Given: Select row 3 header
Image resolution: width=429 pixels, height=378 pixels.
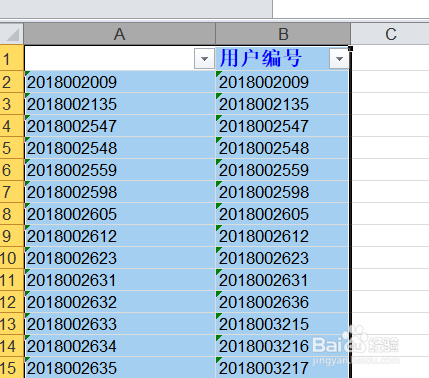Looking at the screenshot, I should click(x=12, y=104).
